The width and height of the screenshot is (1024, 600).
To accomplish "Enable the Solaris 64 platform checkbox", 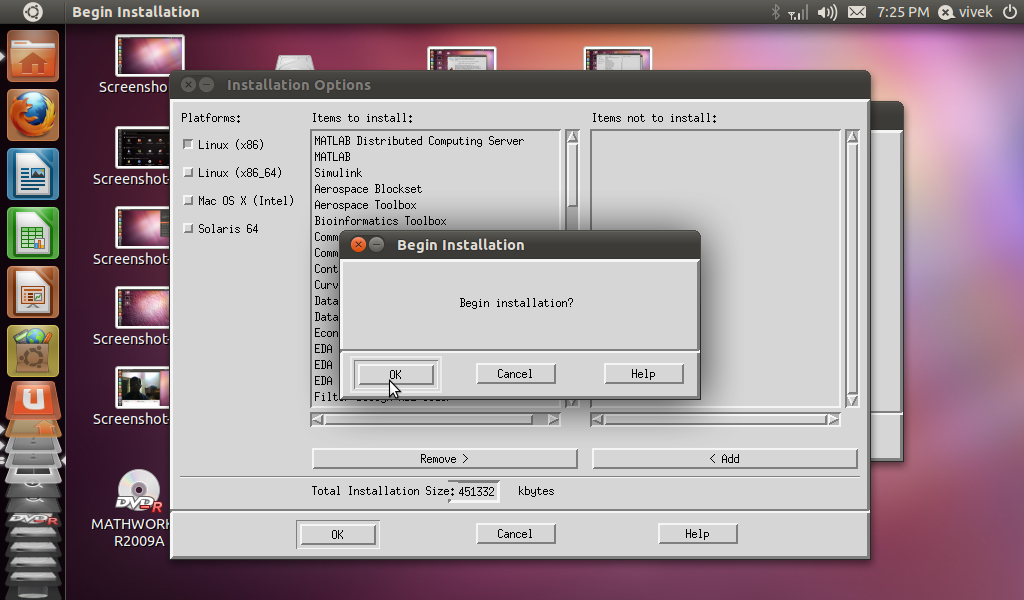I will tap(188, 229).
